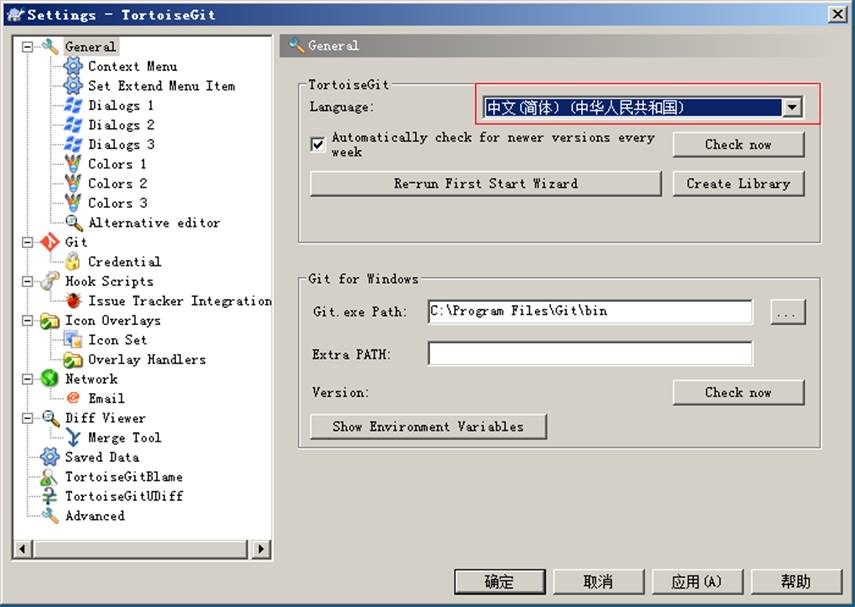
Task: Click the Dialogs 1 windows icon
Action: click(73, 105)
